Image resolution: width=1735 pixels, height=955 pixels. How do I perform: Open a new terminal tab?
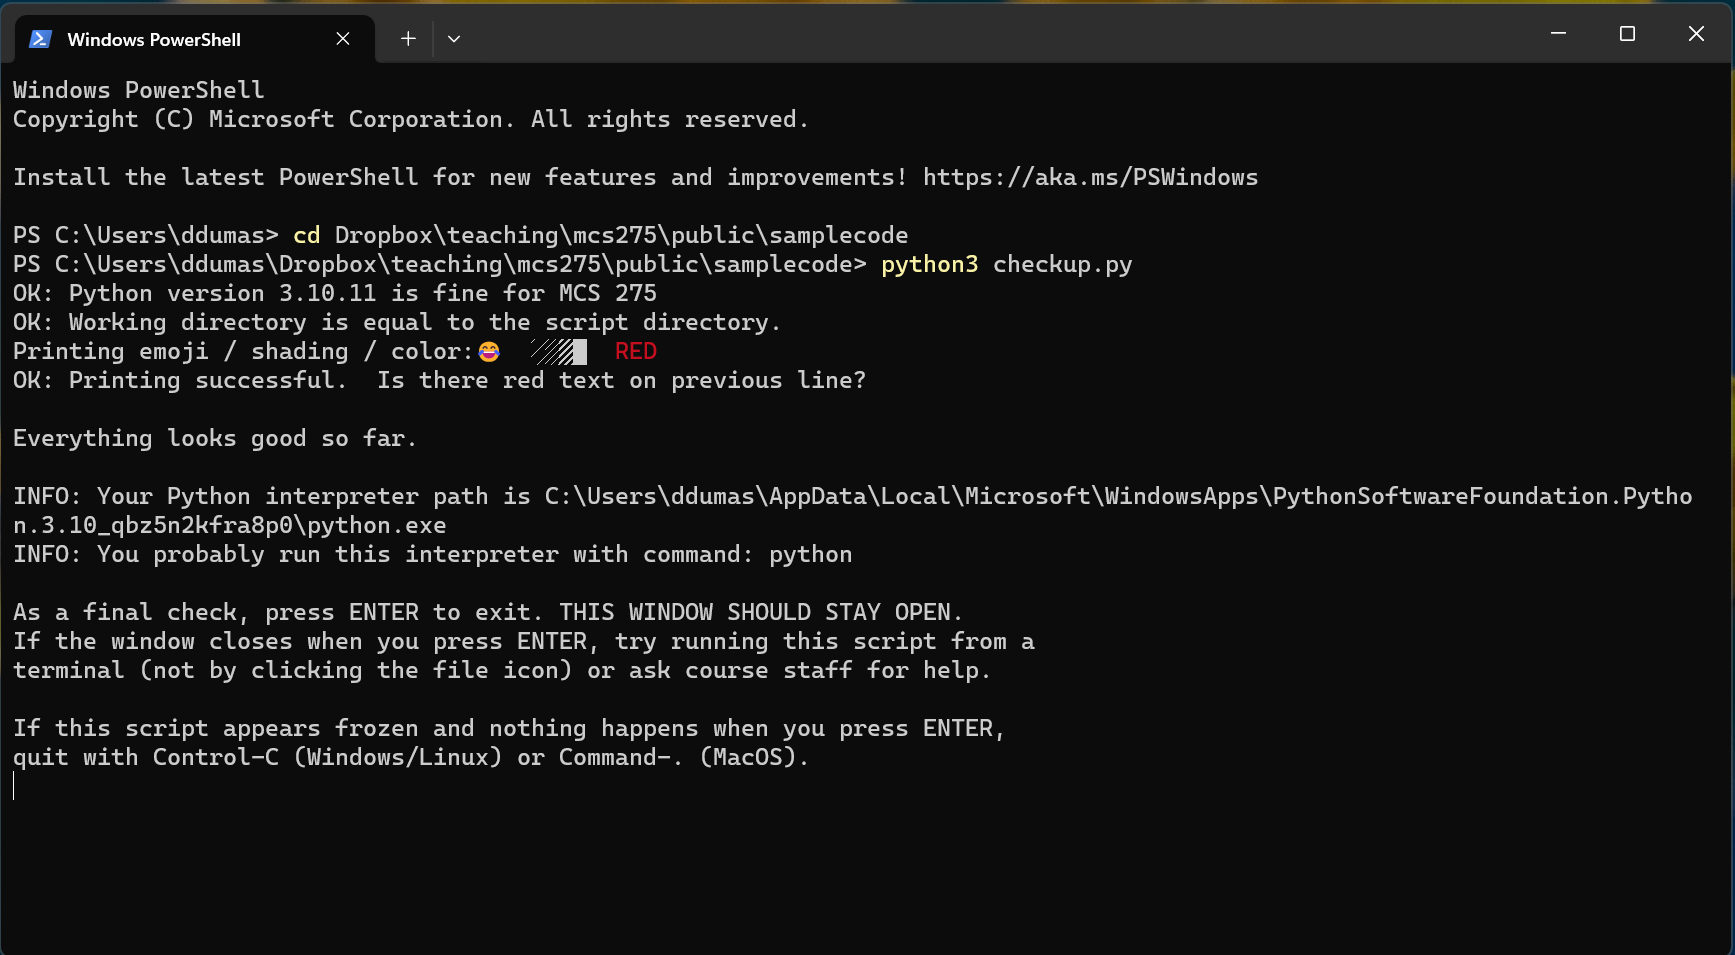(x=408, y=39)
